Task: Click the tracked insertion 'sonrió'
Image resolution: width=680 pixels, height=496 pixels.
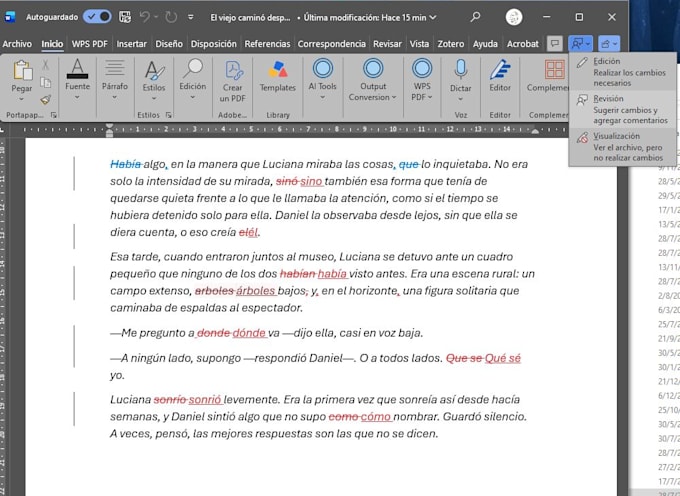Action: (205, 399)
